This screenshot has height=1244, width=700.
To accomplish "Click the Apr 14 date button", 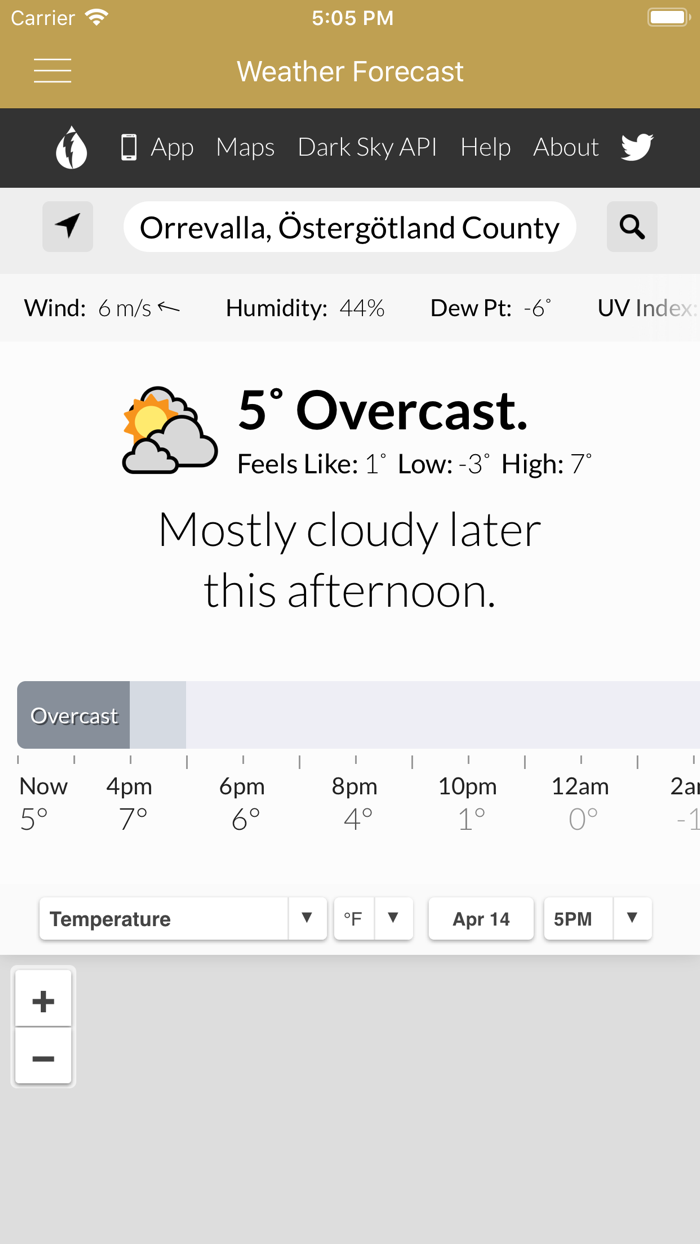I will [x=481, y=919].
